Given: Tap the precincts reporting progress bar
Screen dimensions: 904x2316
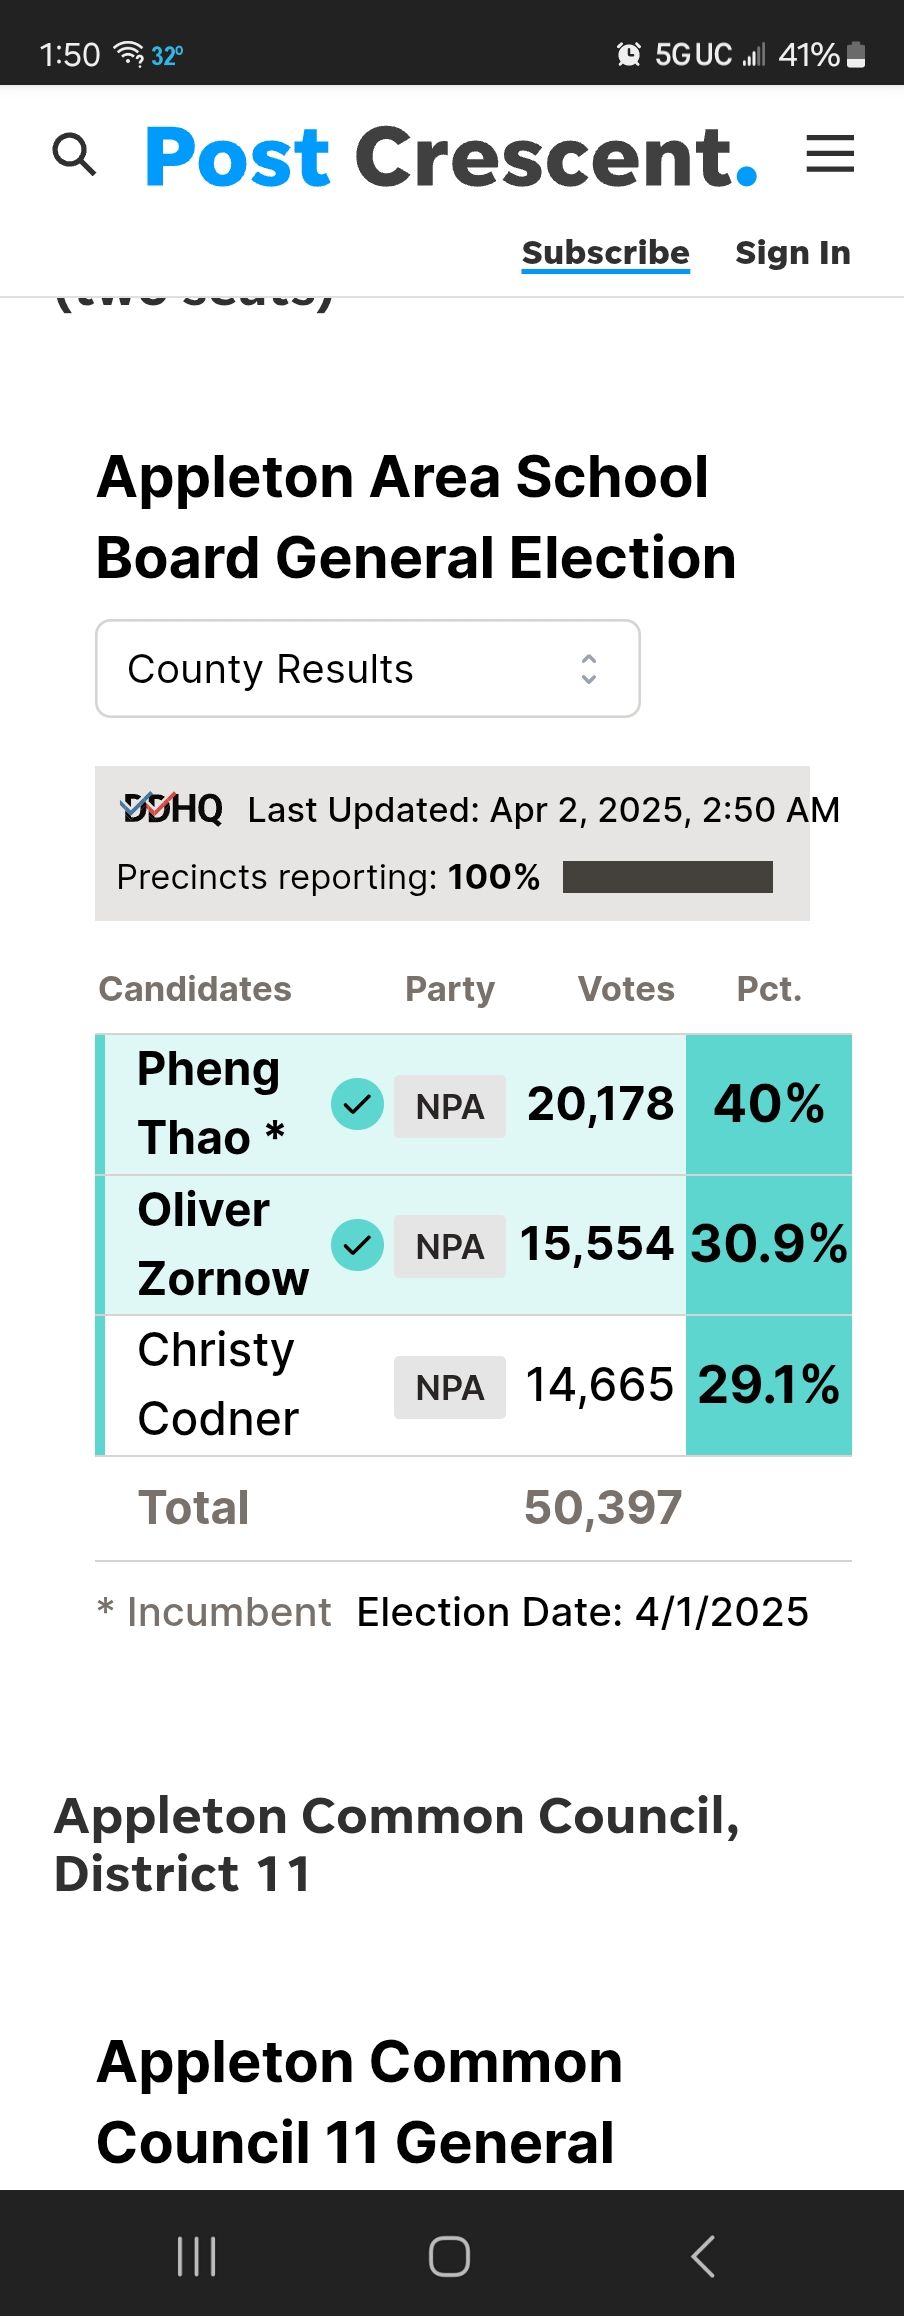Looking at the screenshot, I should (x=668, y=877).
